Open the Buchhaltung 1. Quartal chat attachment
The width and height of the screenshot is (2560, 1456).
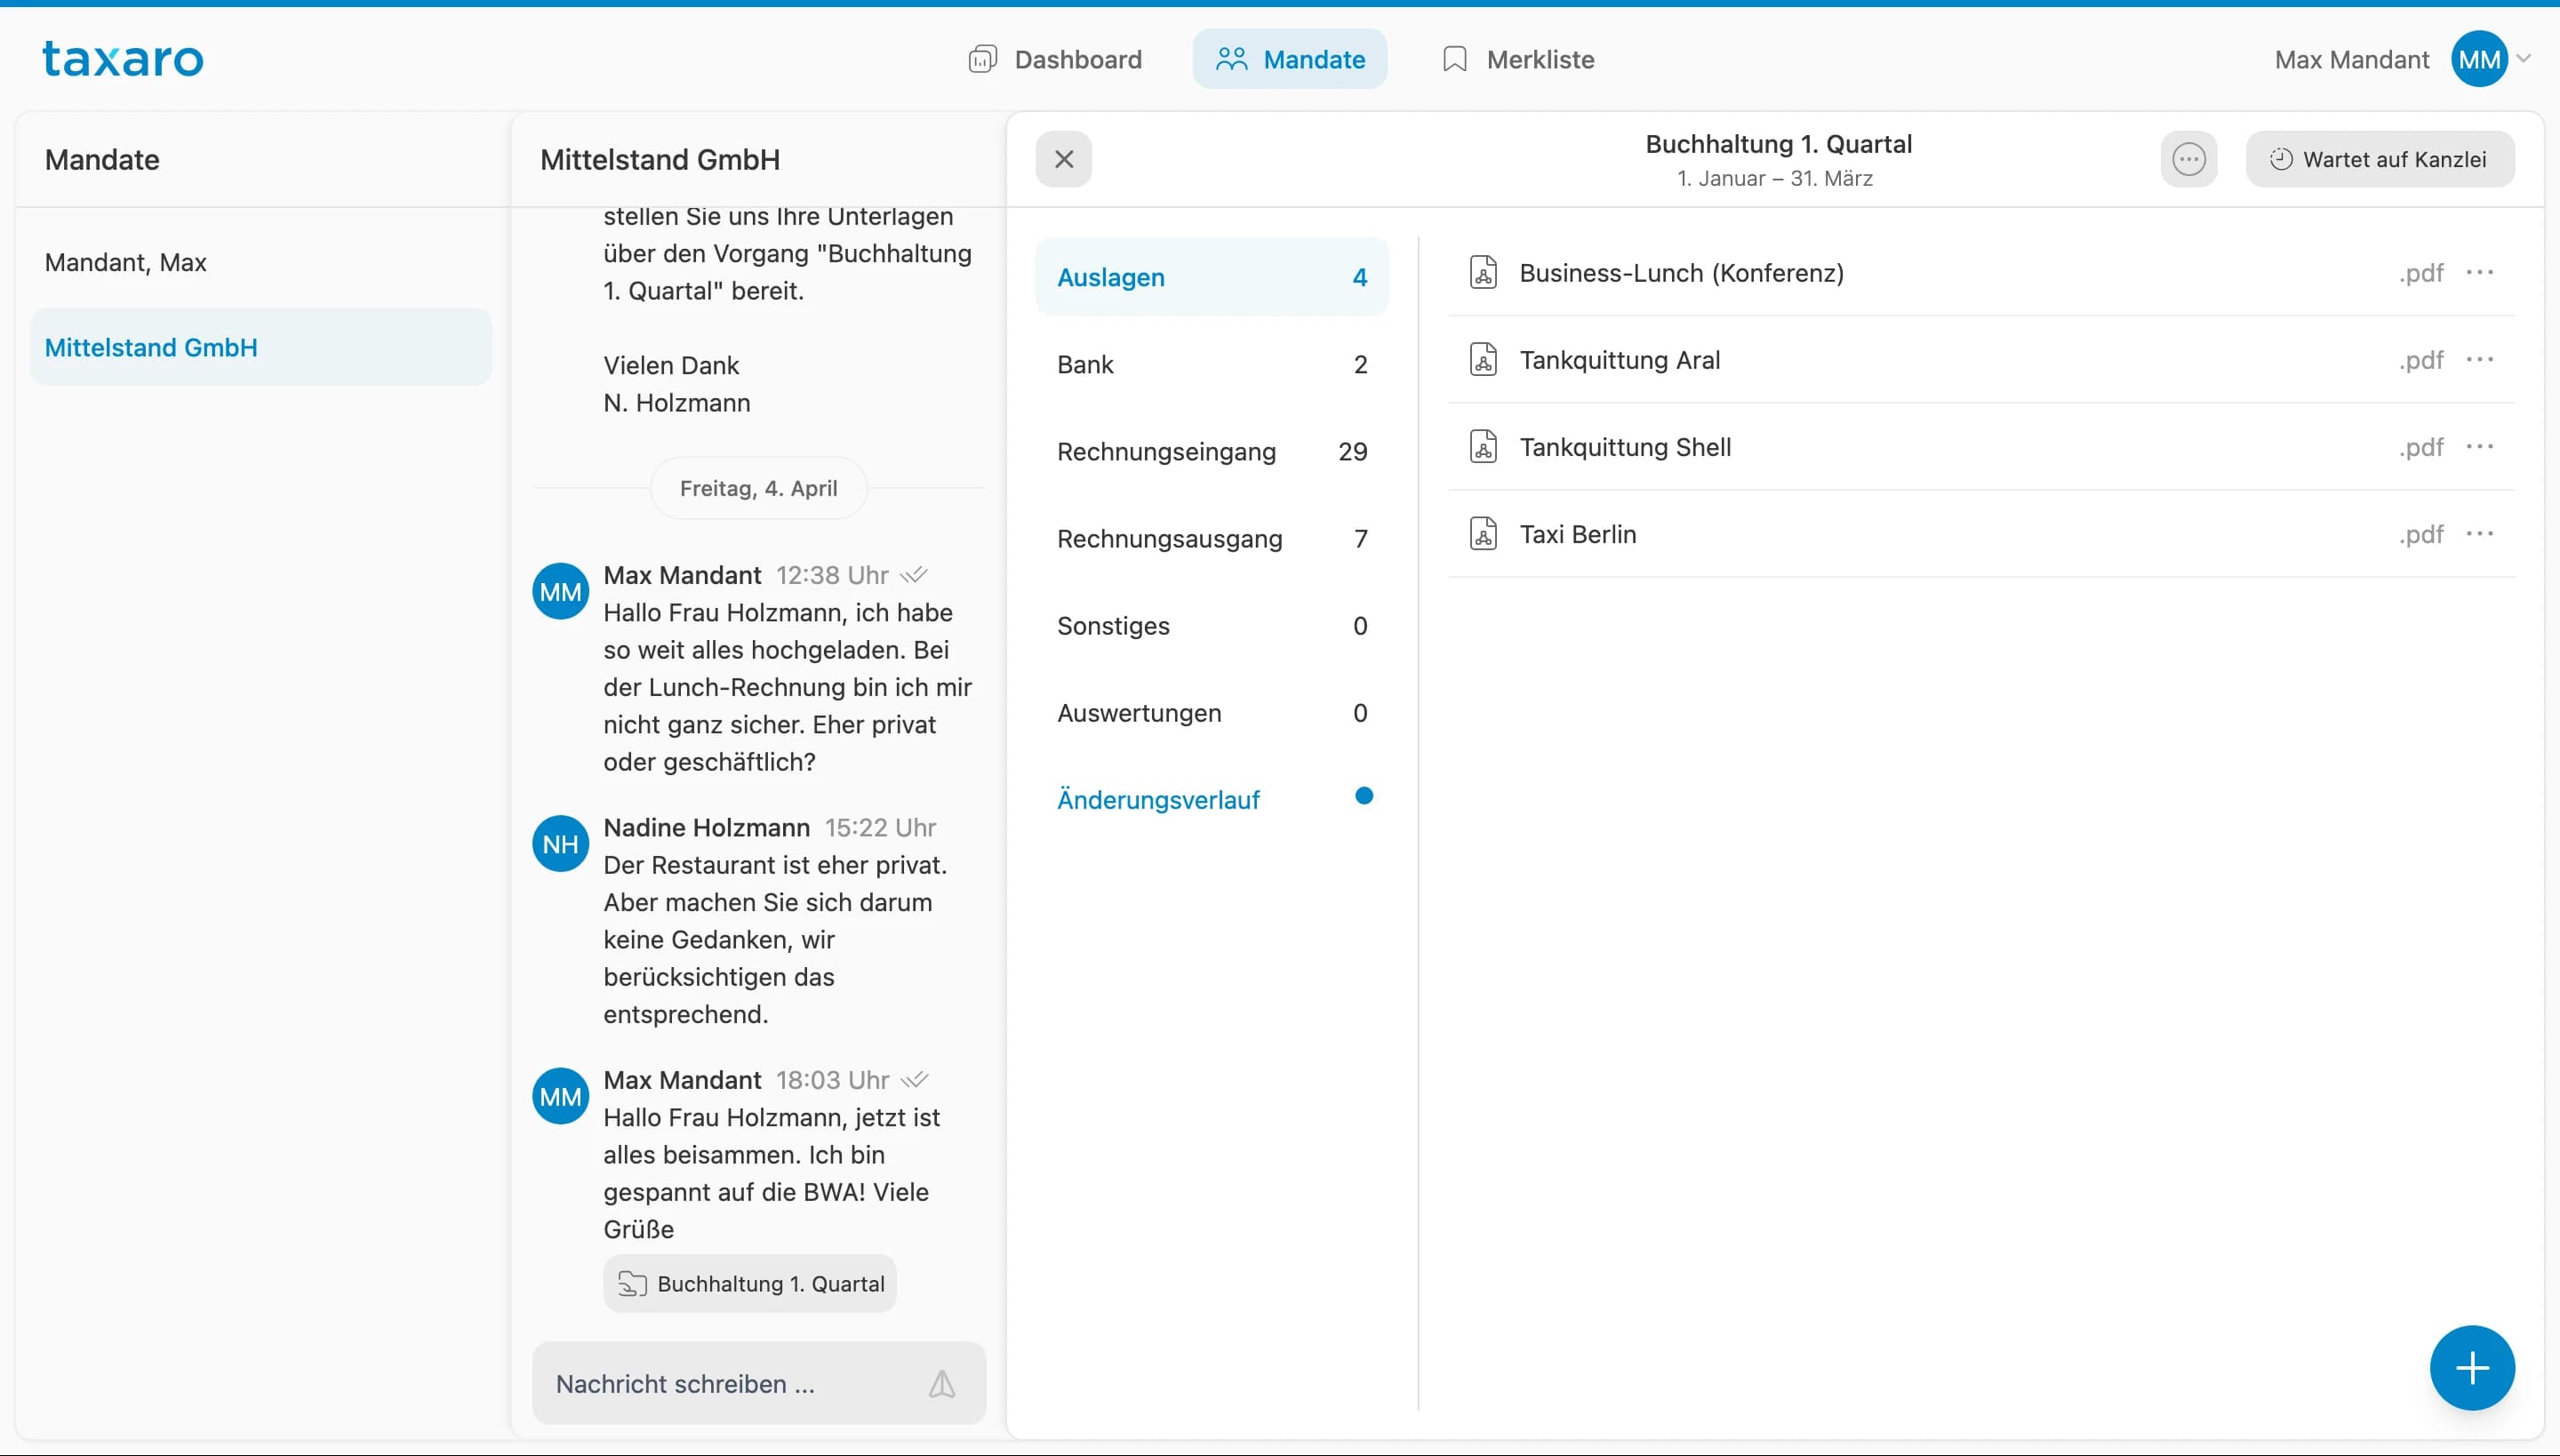point(750,1283)
